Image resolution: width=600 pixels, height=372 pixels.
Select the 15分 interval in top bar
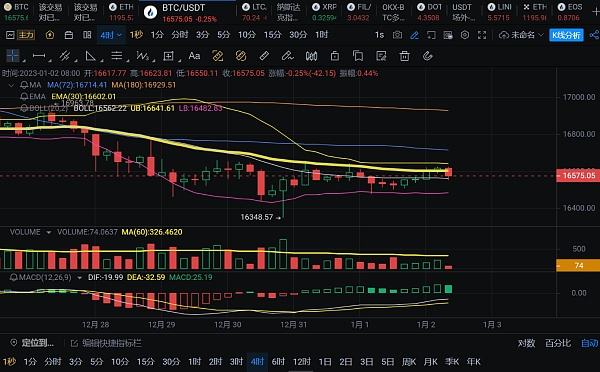pos(272,35)
